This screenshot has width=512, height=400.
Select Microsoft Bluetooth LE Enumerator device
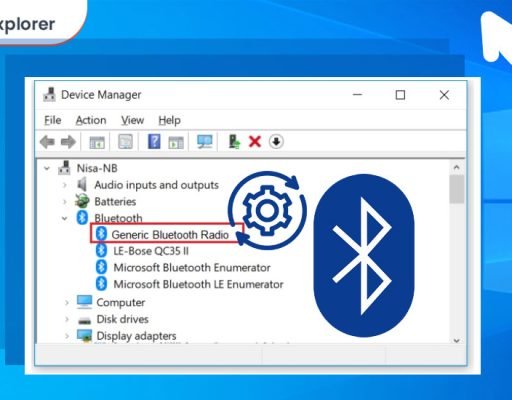[x=198, y=284]
